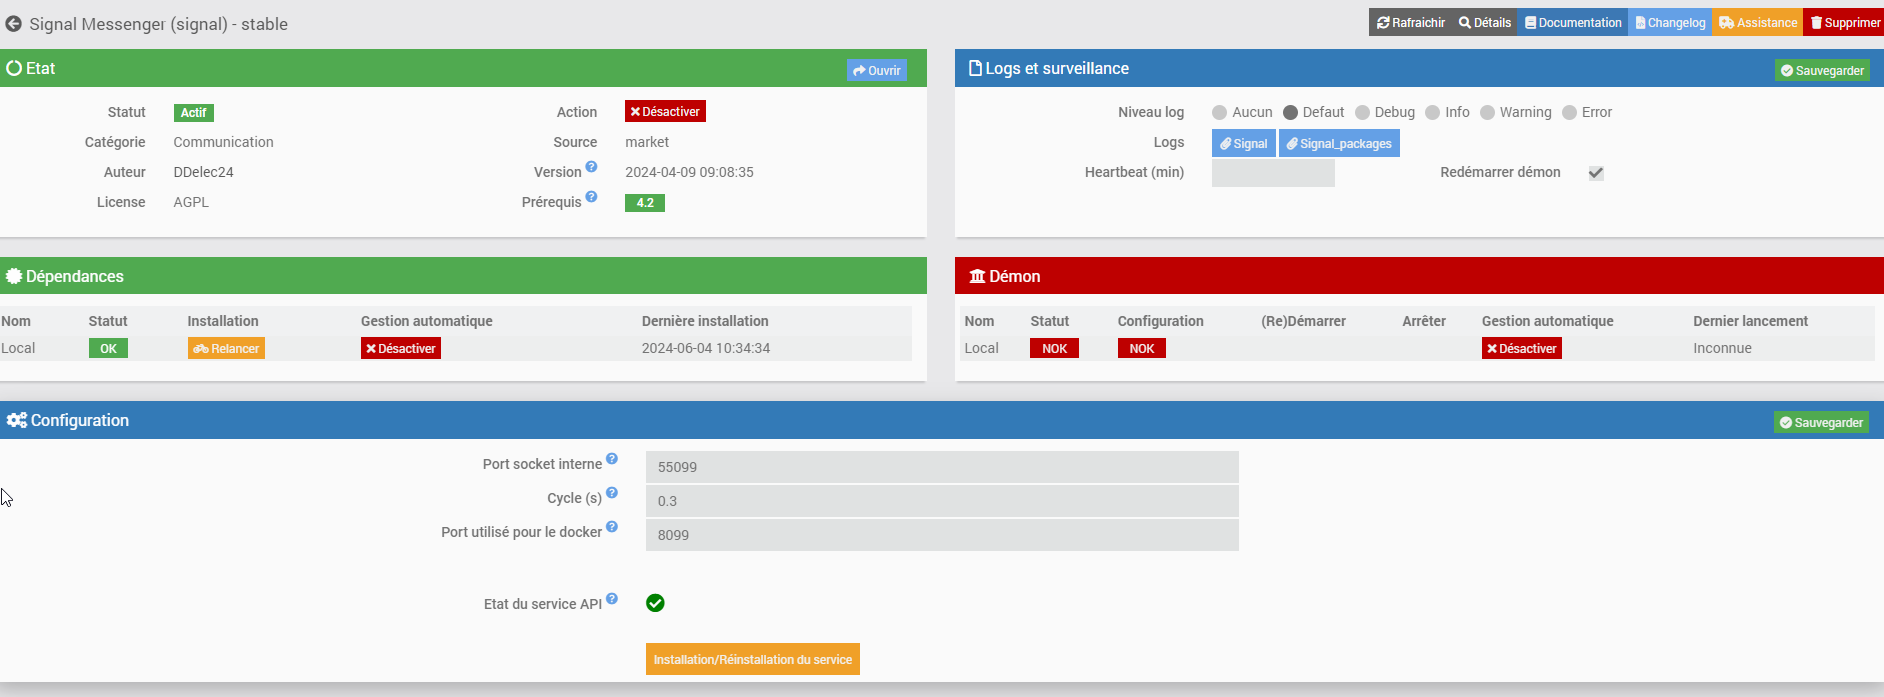Click the Communication category value
Image resolution: width=1884 pixels, height=697 pixels.
223,142
